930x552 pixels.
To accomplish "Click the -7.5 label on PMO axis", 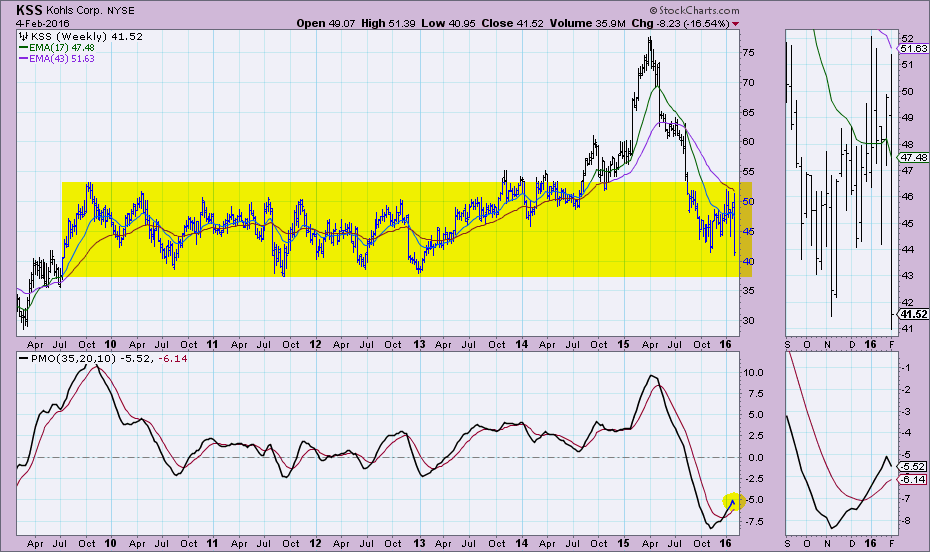I will [754, 521].
